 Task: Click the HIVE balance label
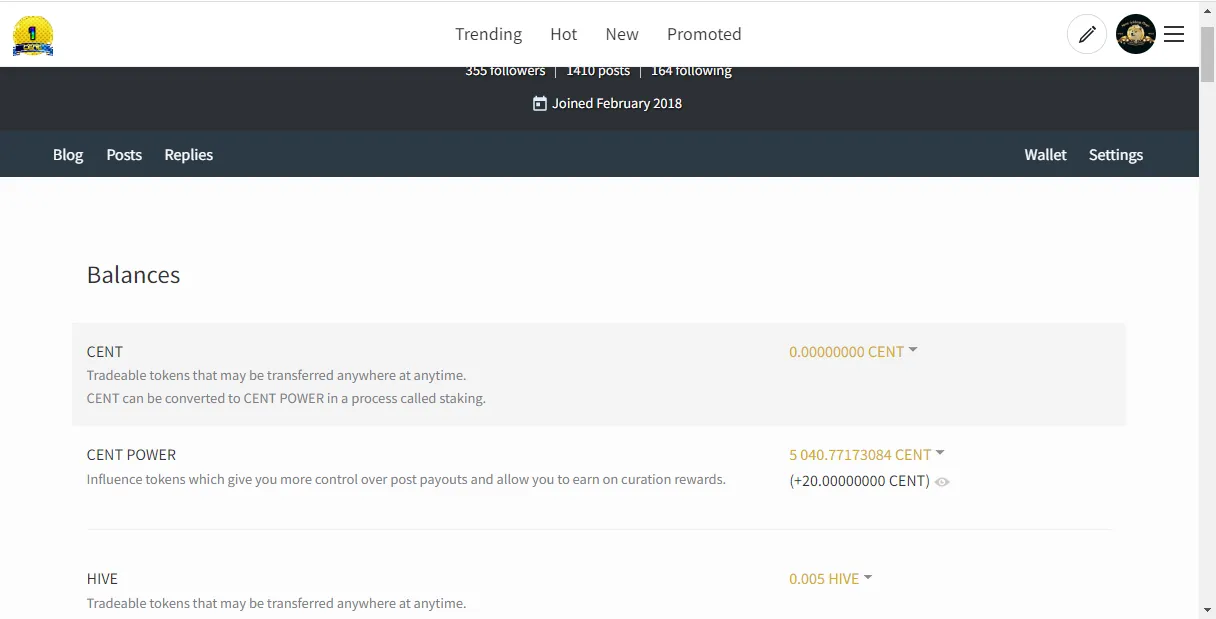tap(102, 578)
